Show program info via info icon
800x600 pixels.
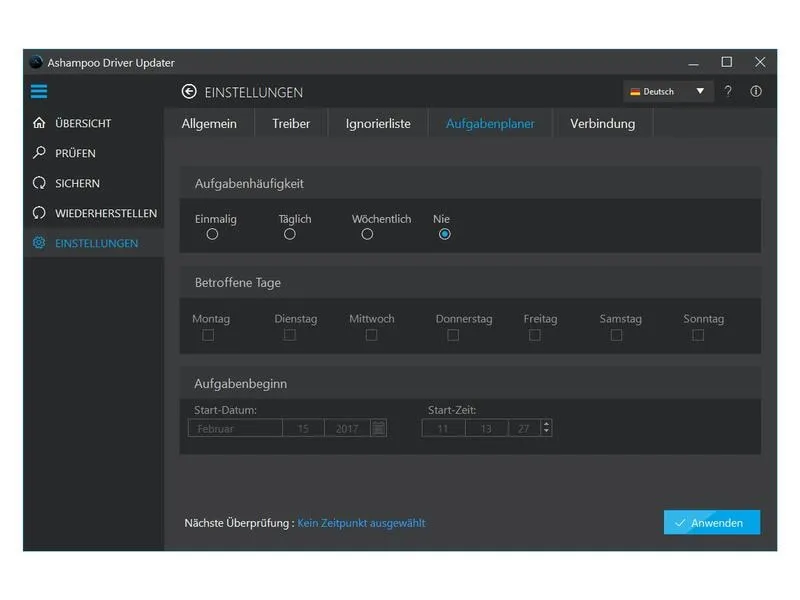[x=756, y=91]
